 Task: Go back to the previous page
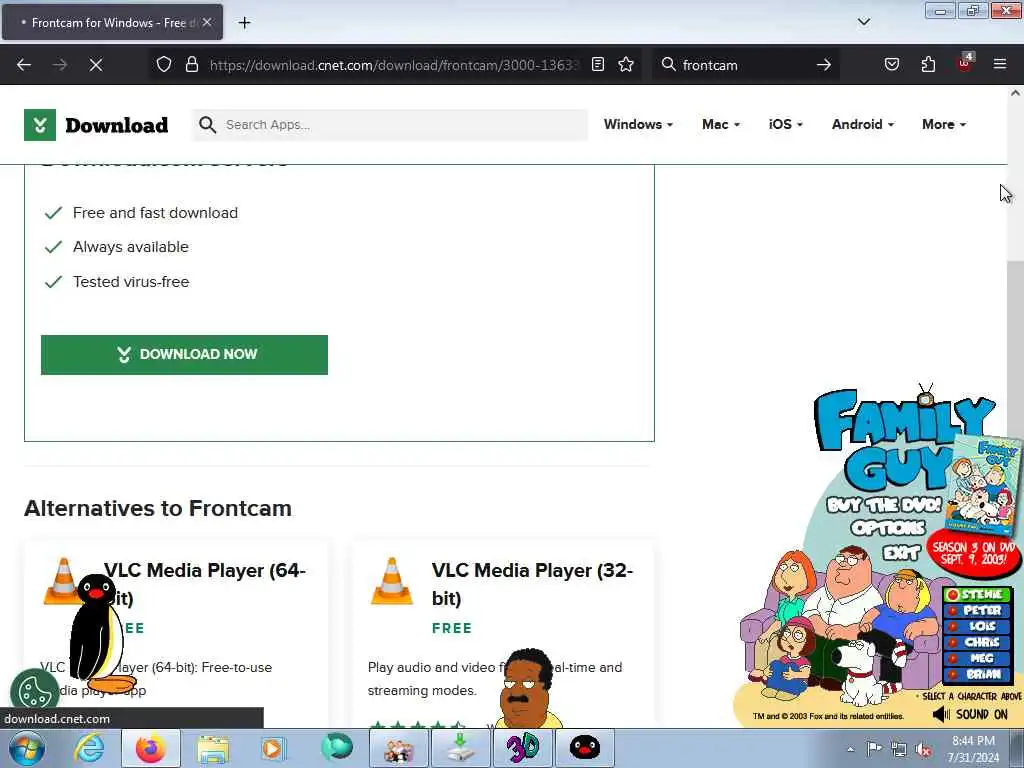click(x=24, y=65)
